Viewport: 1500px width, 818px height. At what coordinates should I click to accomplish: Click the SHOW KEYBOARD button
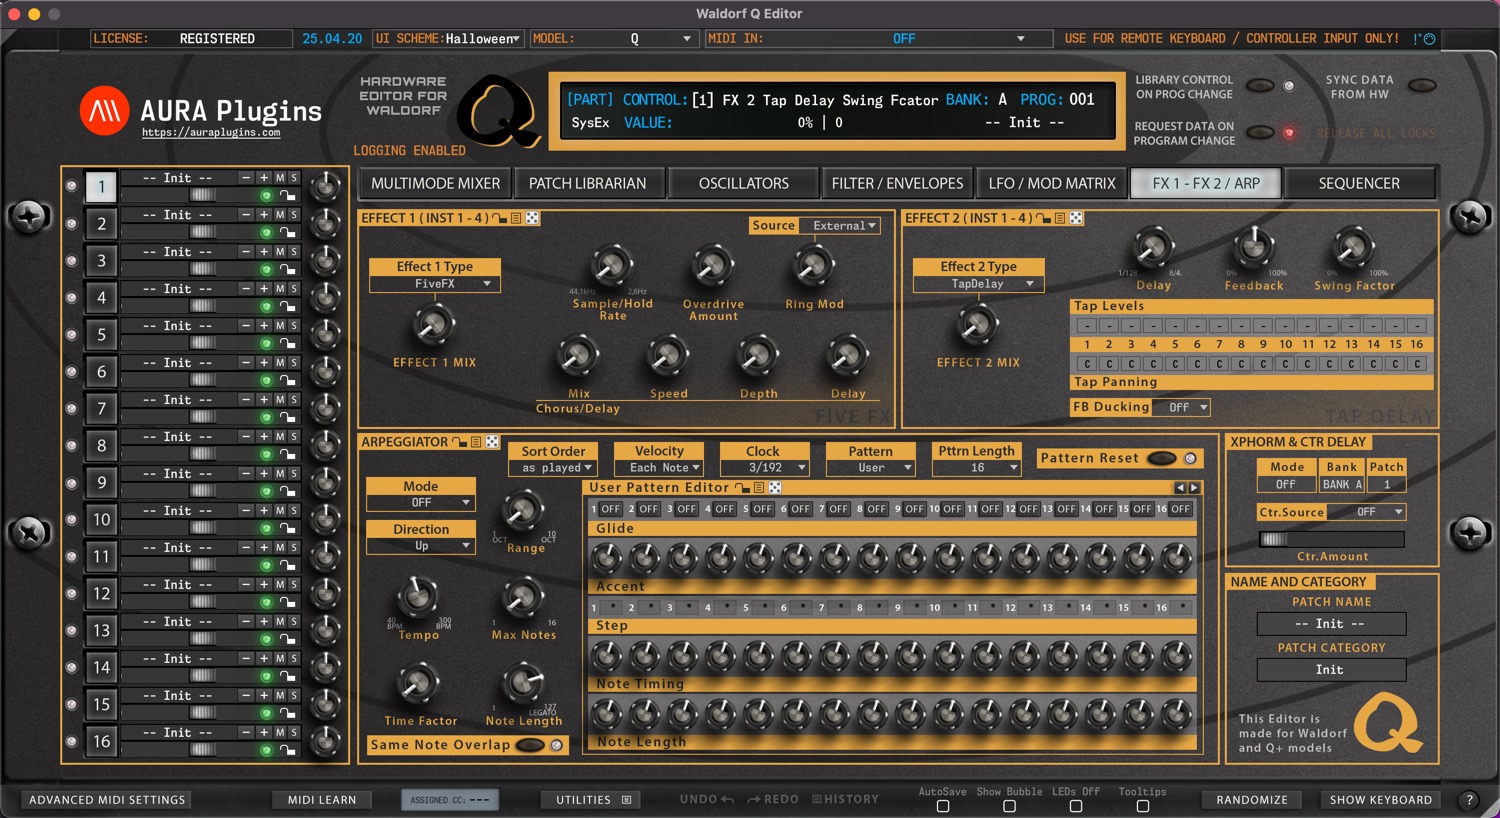[x=1381, y=800]
